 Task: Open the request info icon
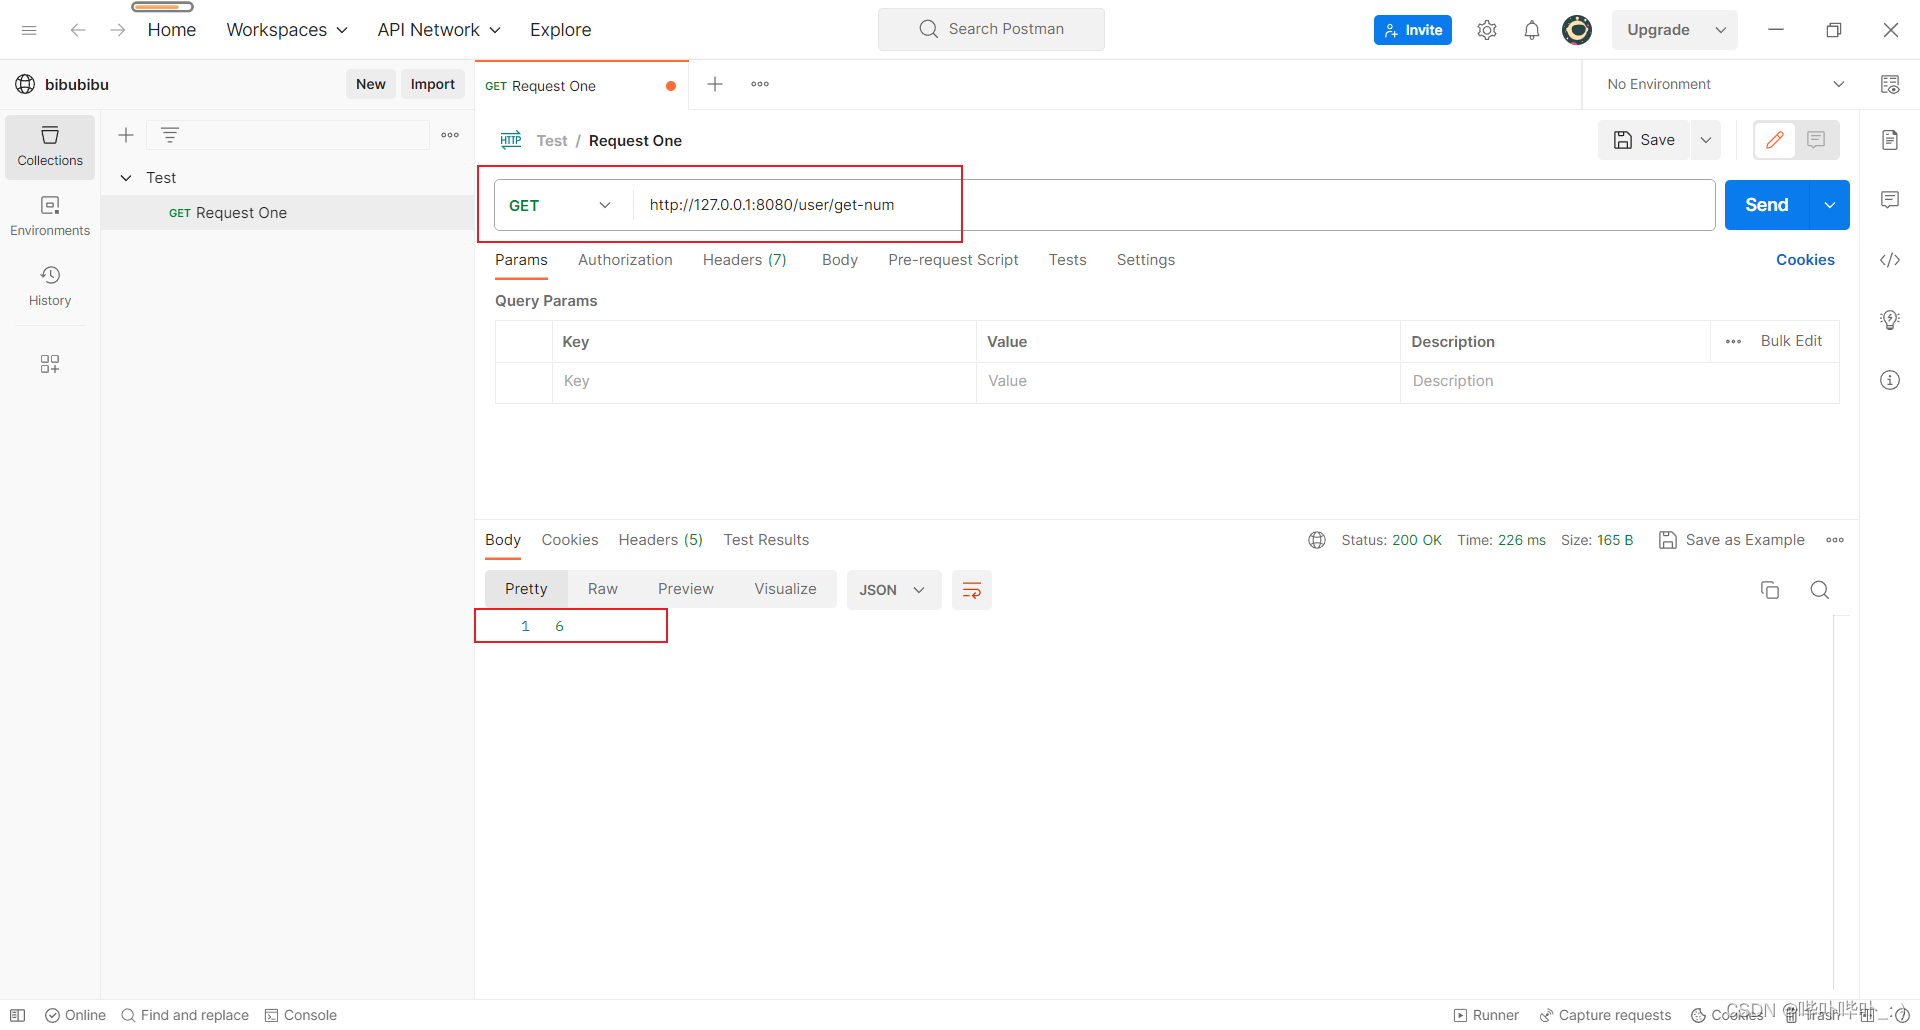coord(1890,380)
